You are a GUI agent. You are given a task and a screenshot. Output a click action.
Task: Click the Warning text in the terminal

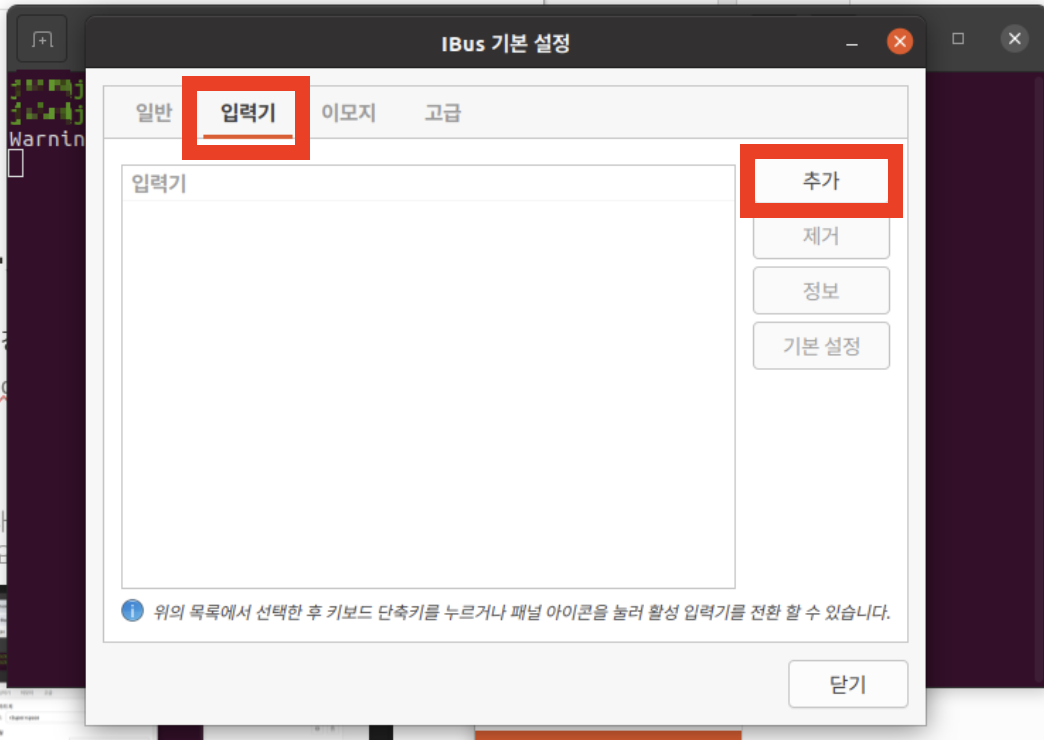point(47,139)
